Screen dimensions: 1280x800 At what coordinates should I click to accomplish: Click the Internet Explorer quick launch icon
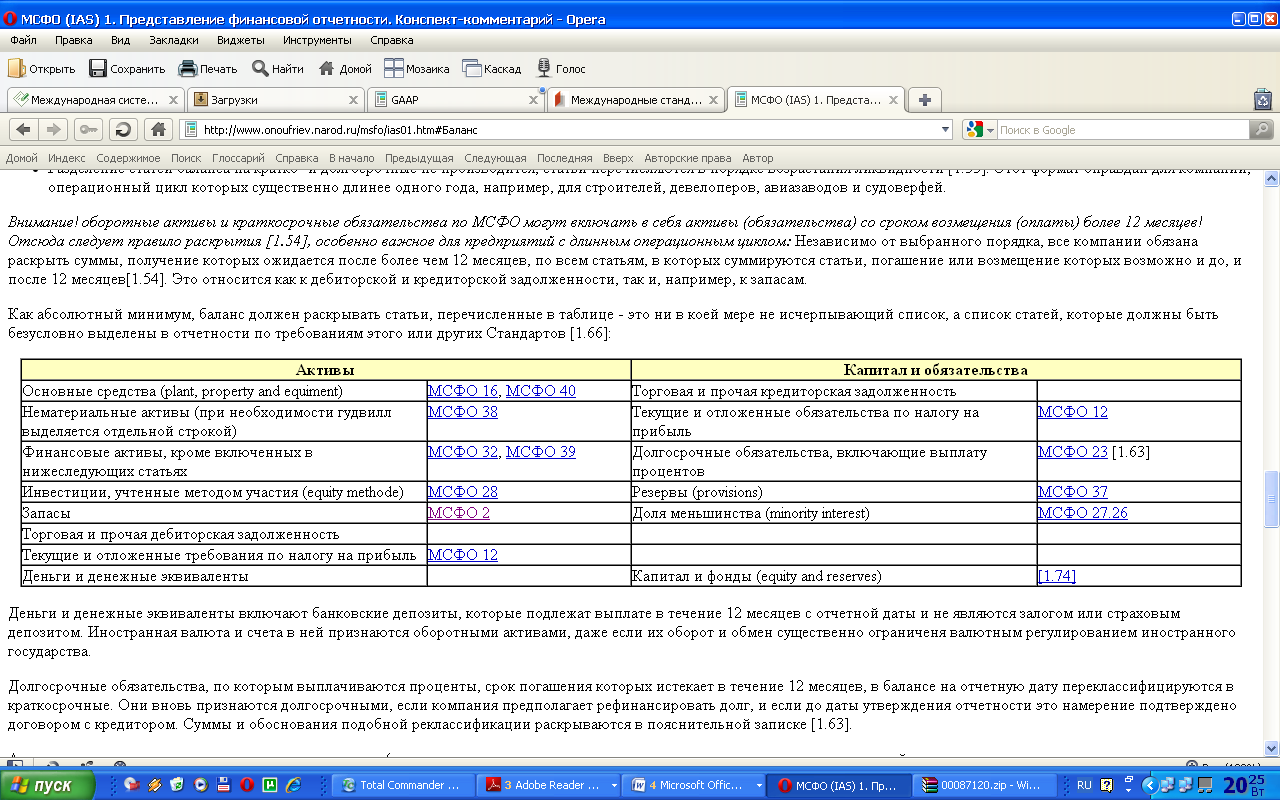point(293,785)
